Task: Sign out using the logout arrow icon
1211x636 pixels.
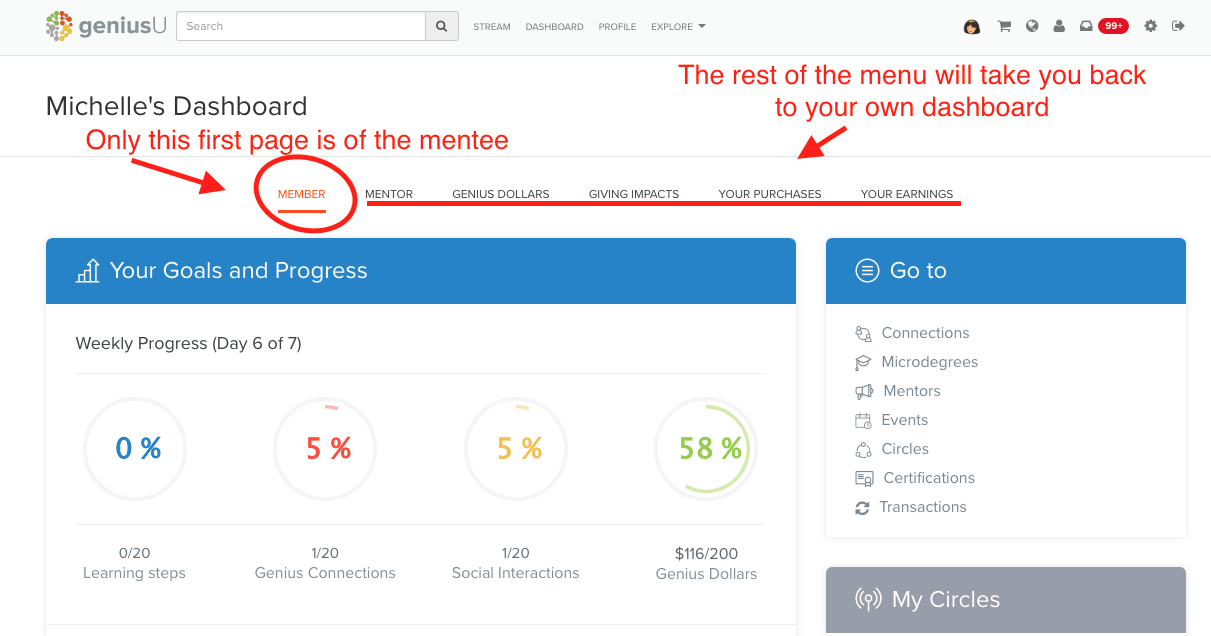Action: tap(1178, 26)
